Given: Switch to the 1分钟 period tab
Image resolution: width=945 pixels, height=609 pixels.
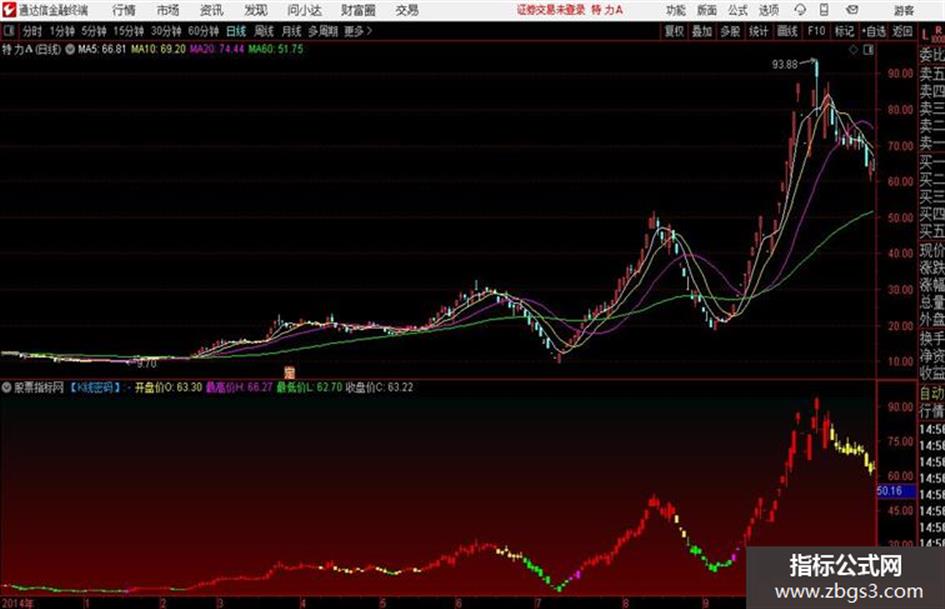Looking at the screenshot, I should 62,31.
